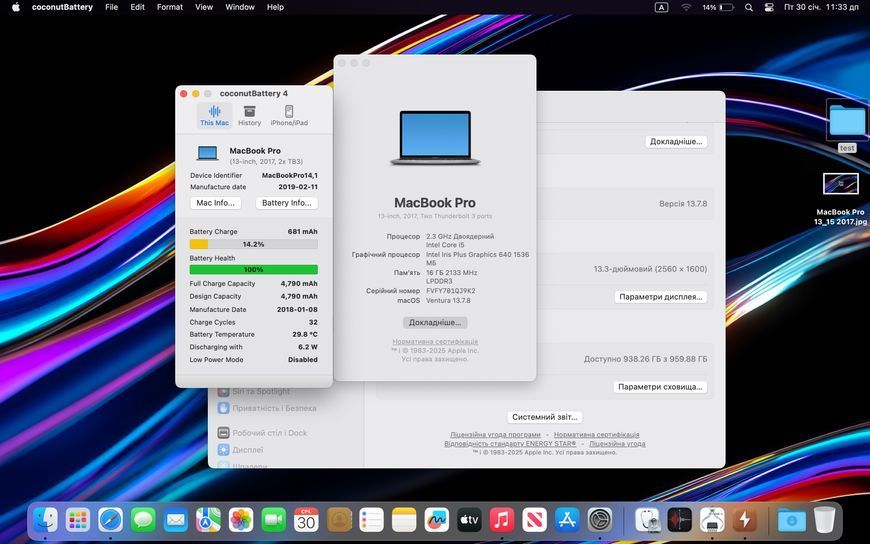Open Messages from the Dock
The height and width of the screenshot is (544, 870).
tap(143, 520)
